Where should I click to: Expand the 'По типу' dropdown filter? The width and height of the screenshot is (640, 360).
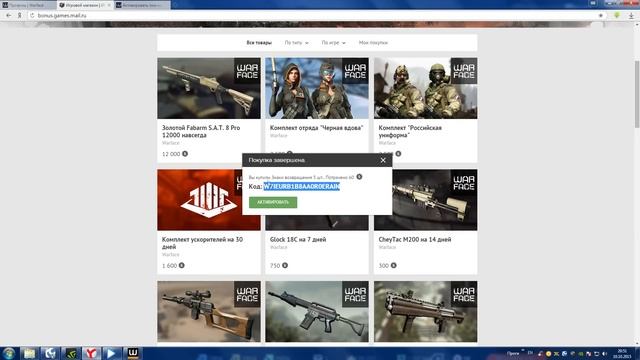296,42
